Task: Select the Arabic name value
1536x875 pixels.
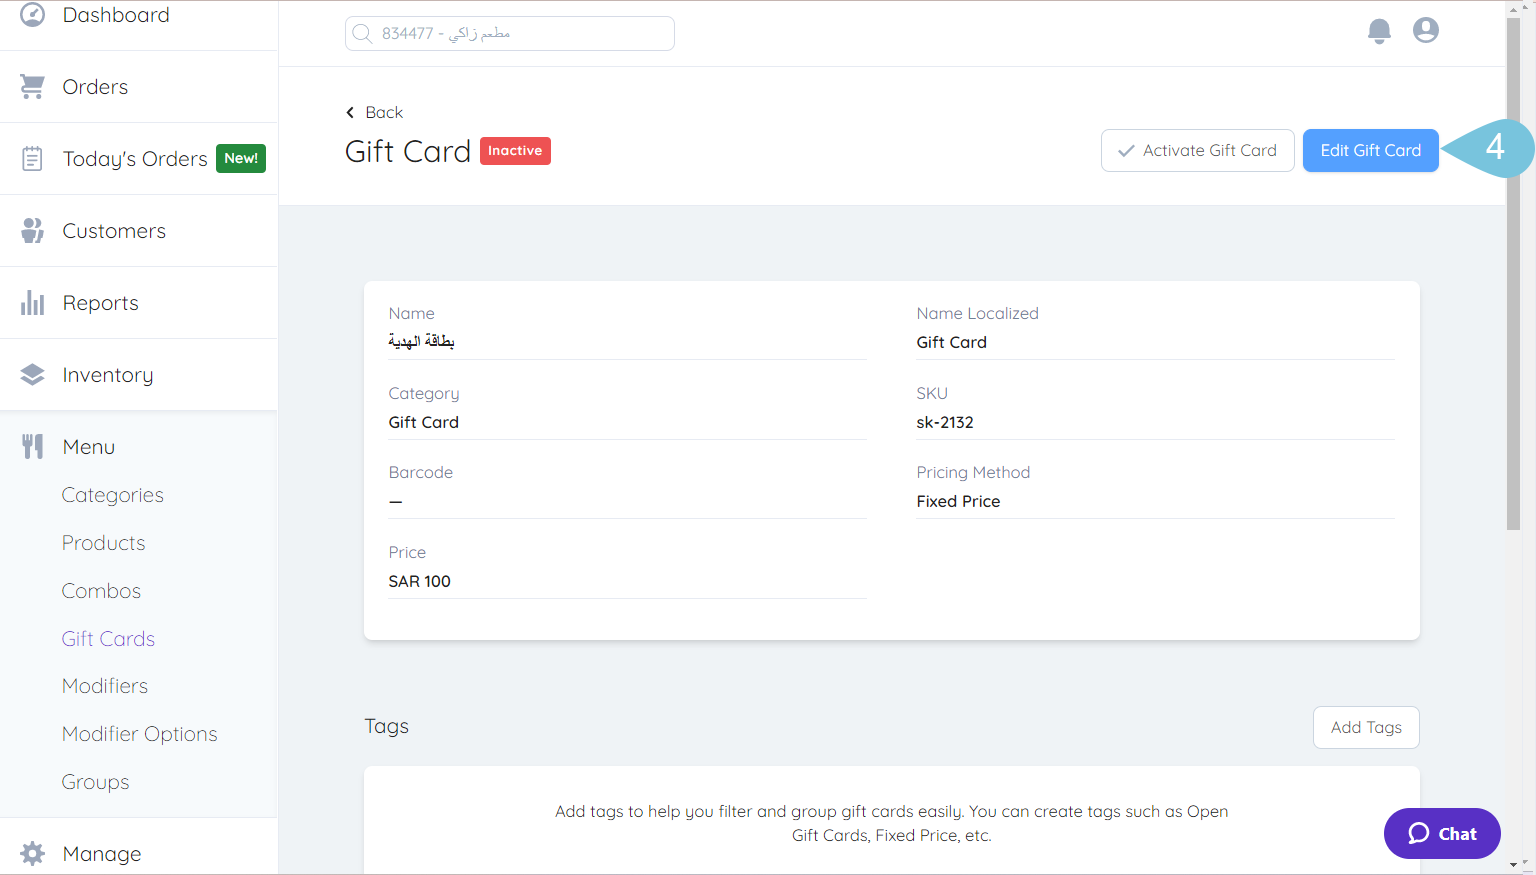Action: coord(421,341)
